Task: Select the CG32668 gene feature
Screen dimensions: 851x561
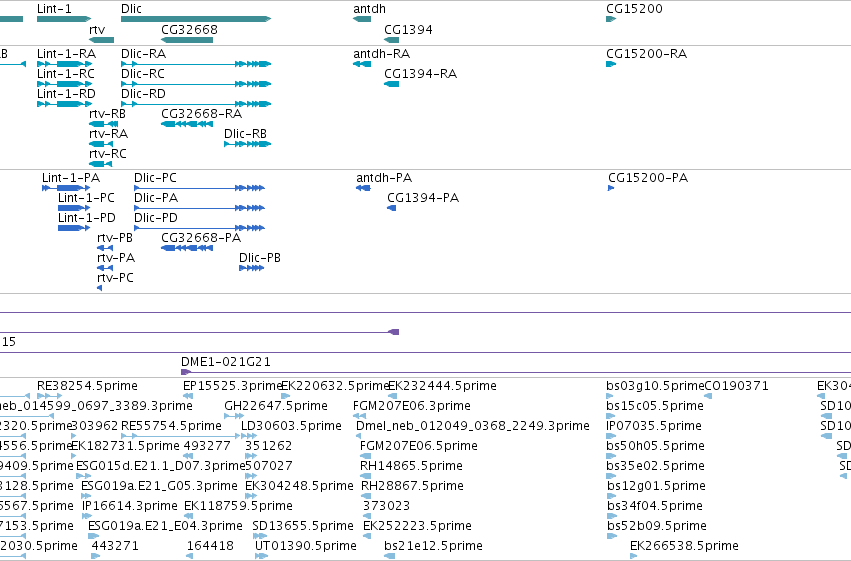Action: pyautogui.click(x=187, y=40)
